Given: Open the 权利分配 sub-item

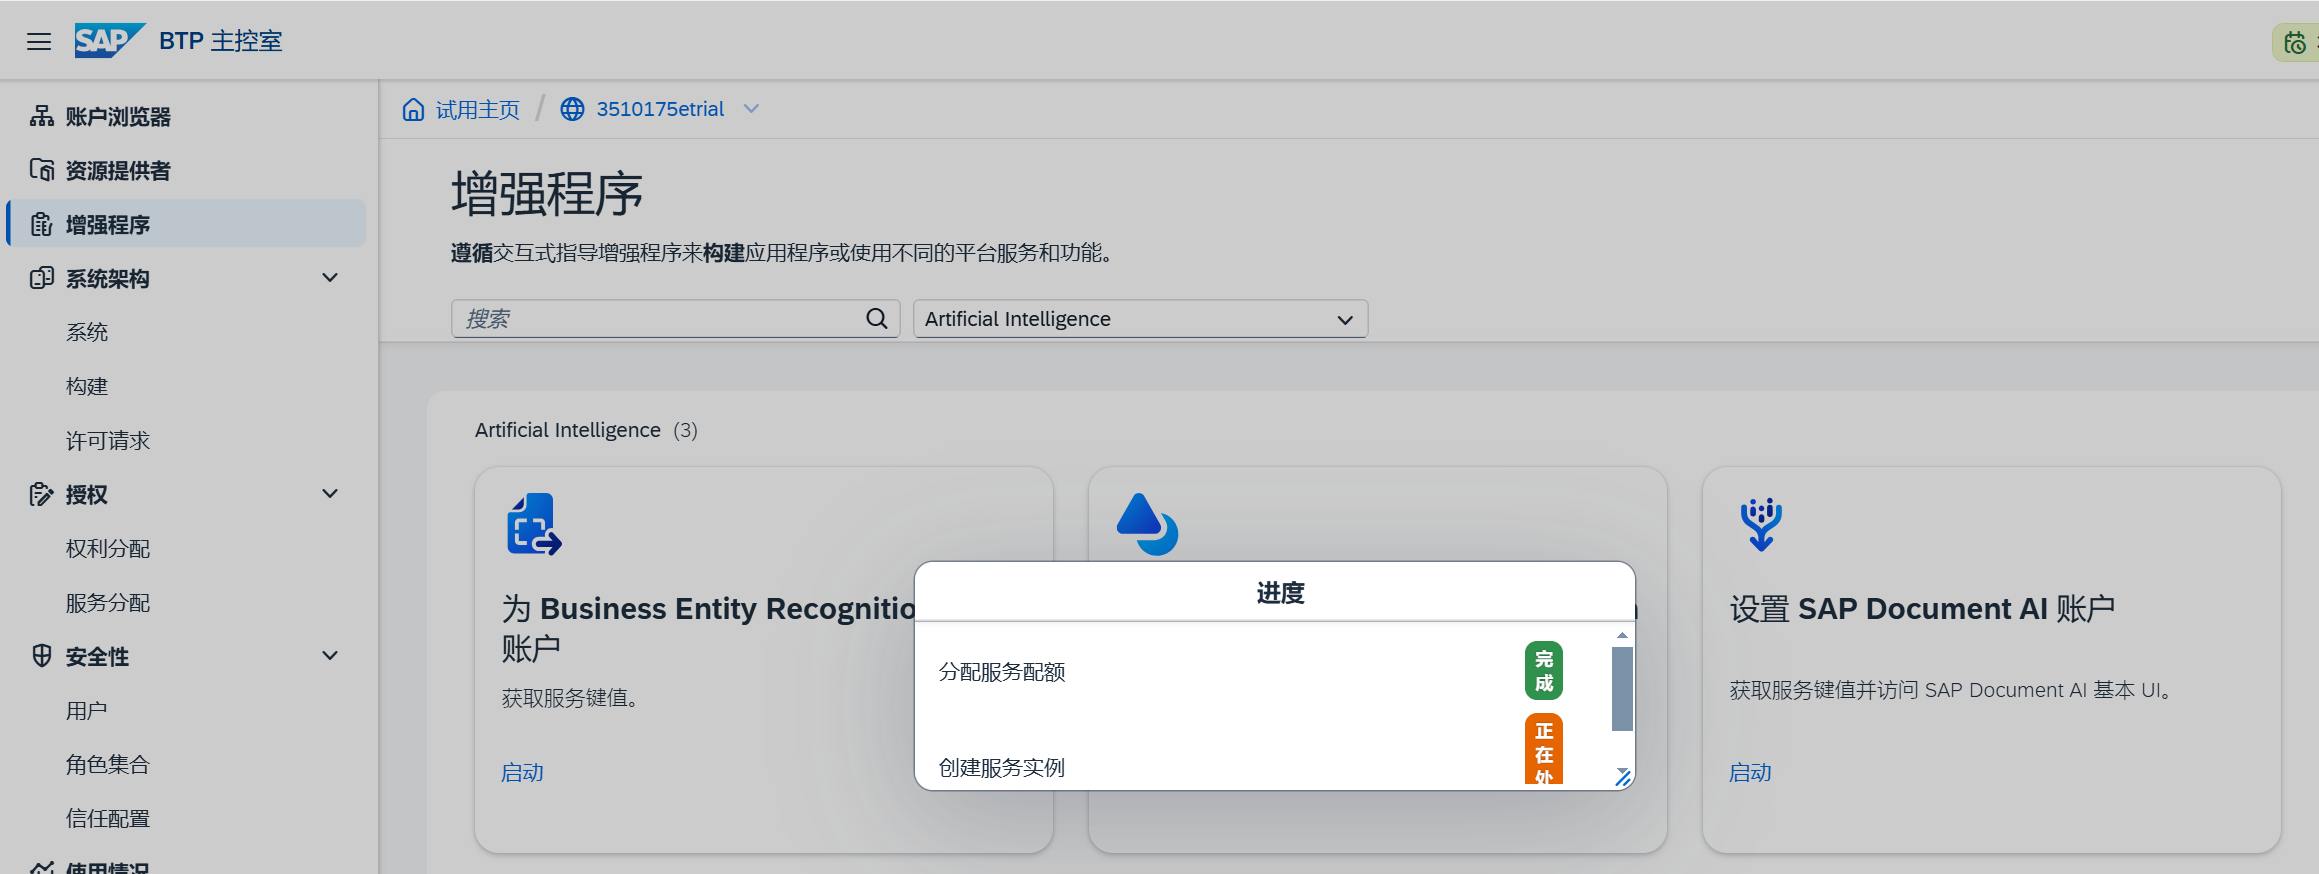Looking at the screenshot, I should click(108, 548).
